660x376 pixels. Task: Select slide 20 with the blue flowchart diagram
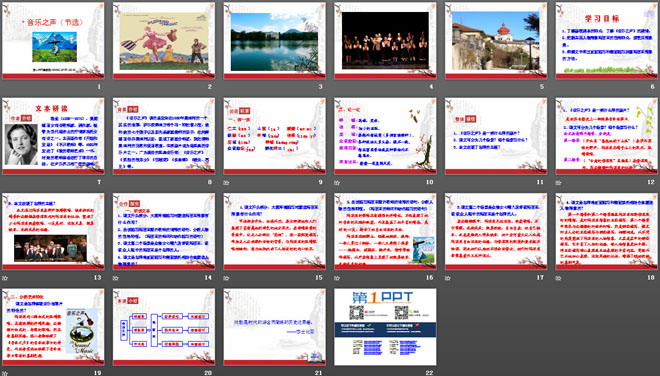[x=164, y=327]
